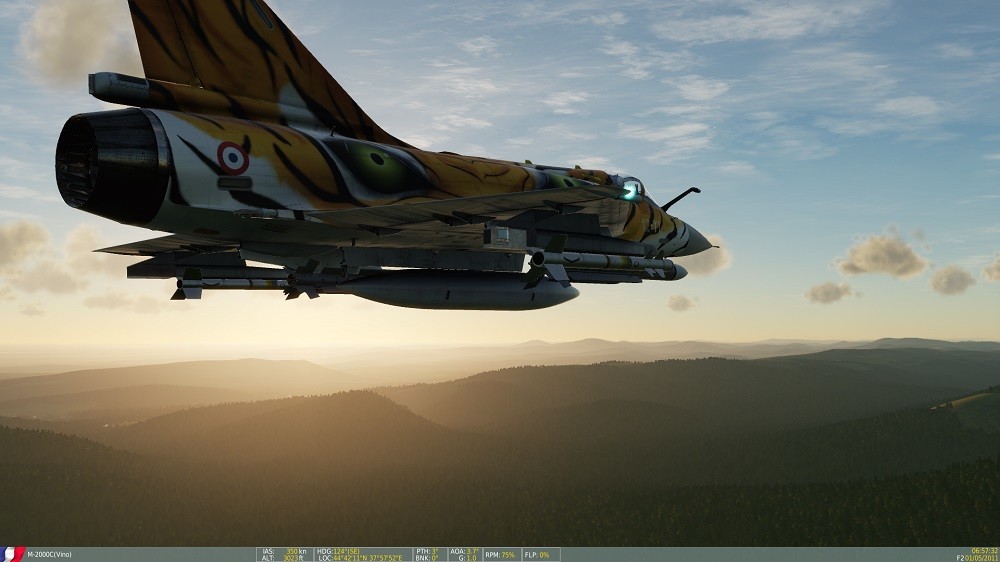
Task: Click the FLP 0% flaps readout
Action: click(537, 555)
